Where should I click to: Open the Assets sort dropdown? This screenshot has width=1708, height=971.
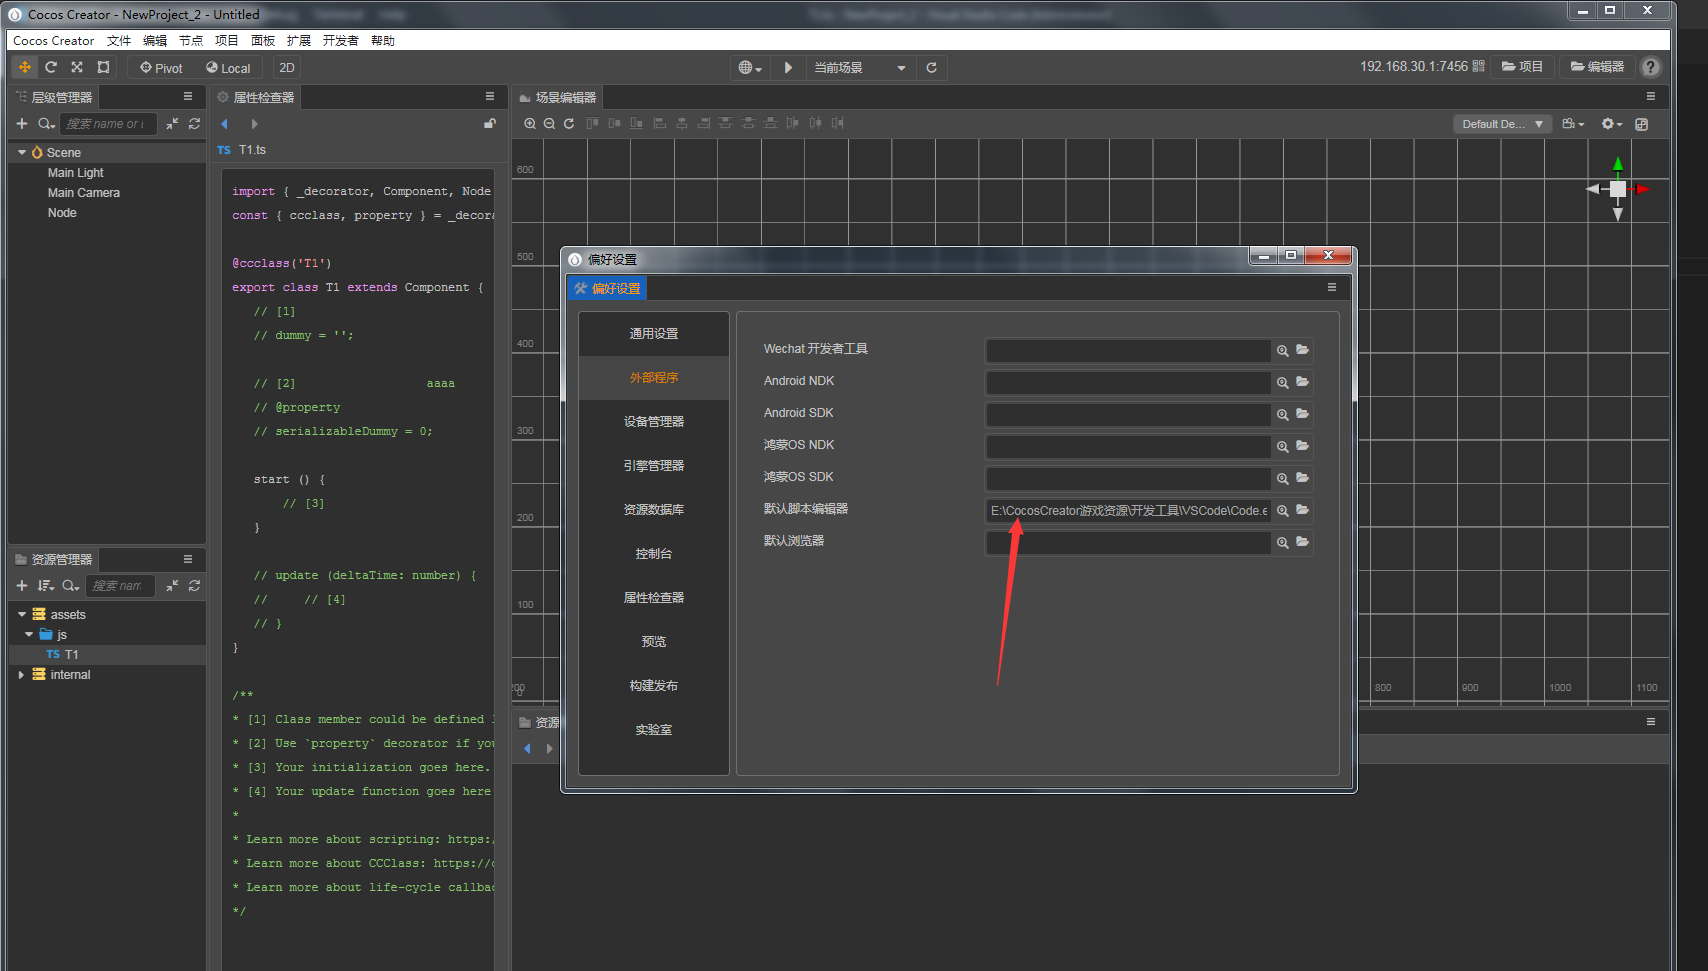[x=46, y=586]
